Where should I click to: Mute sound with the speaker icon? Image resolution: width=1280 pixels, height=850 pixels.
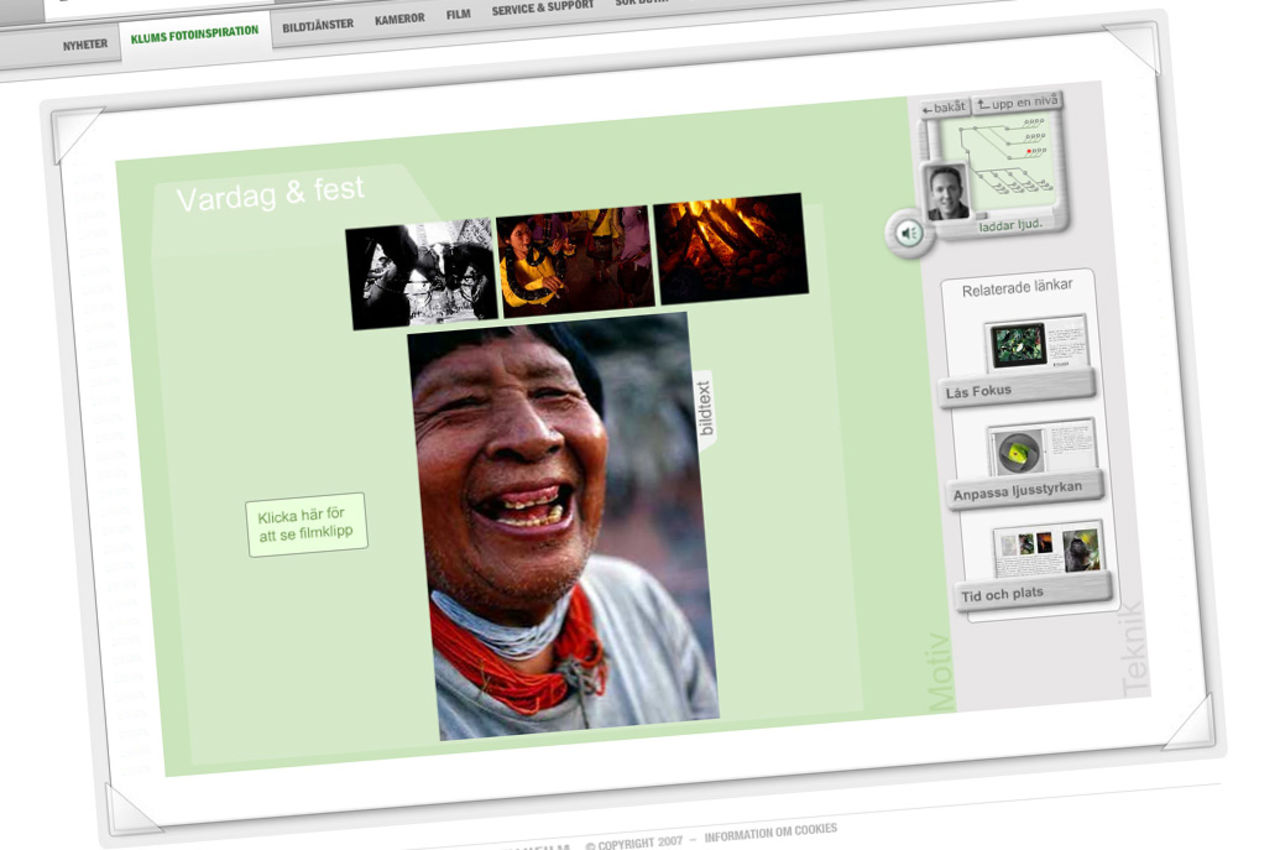tap(909, 234)
